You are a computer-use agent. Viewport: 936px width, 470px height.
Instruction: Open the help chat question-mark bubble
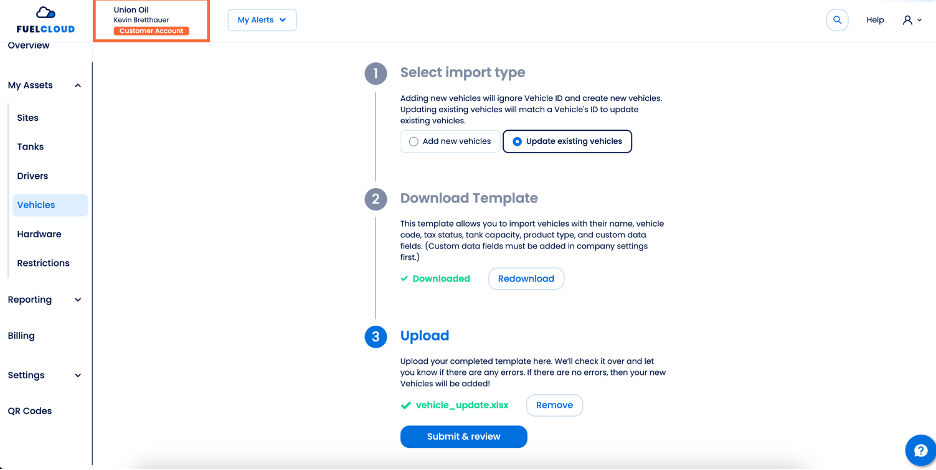[x=920, y=450]
